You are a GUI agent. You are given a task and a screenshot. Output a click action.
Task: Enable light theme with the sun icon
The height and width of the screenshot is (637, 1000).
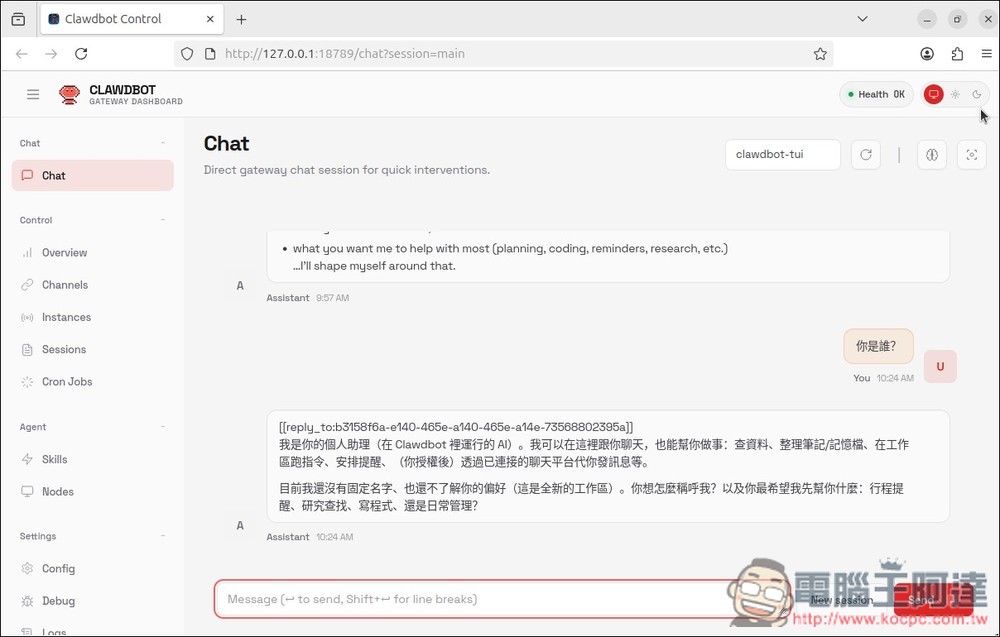[955, 93]
